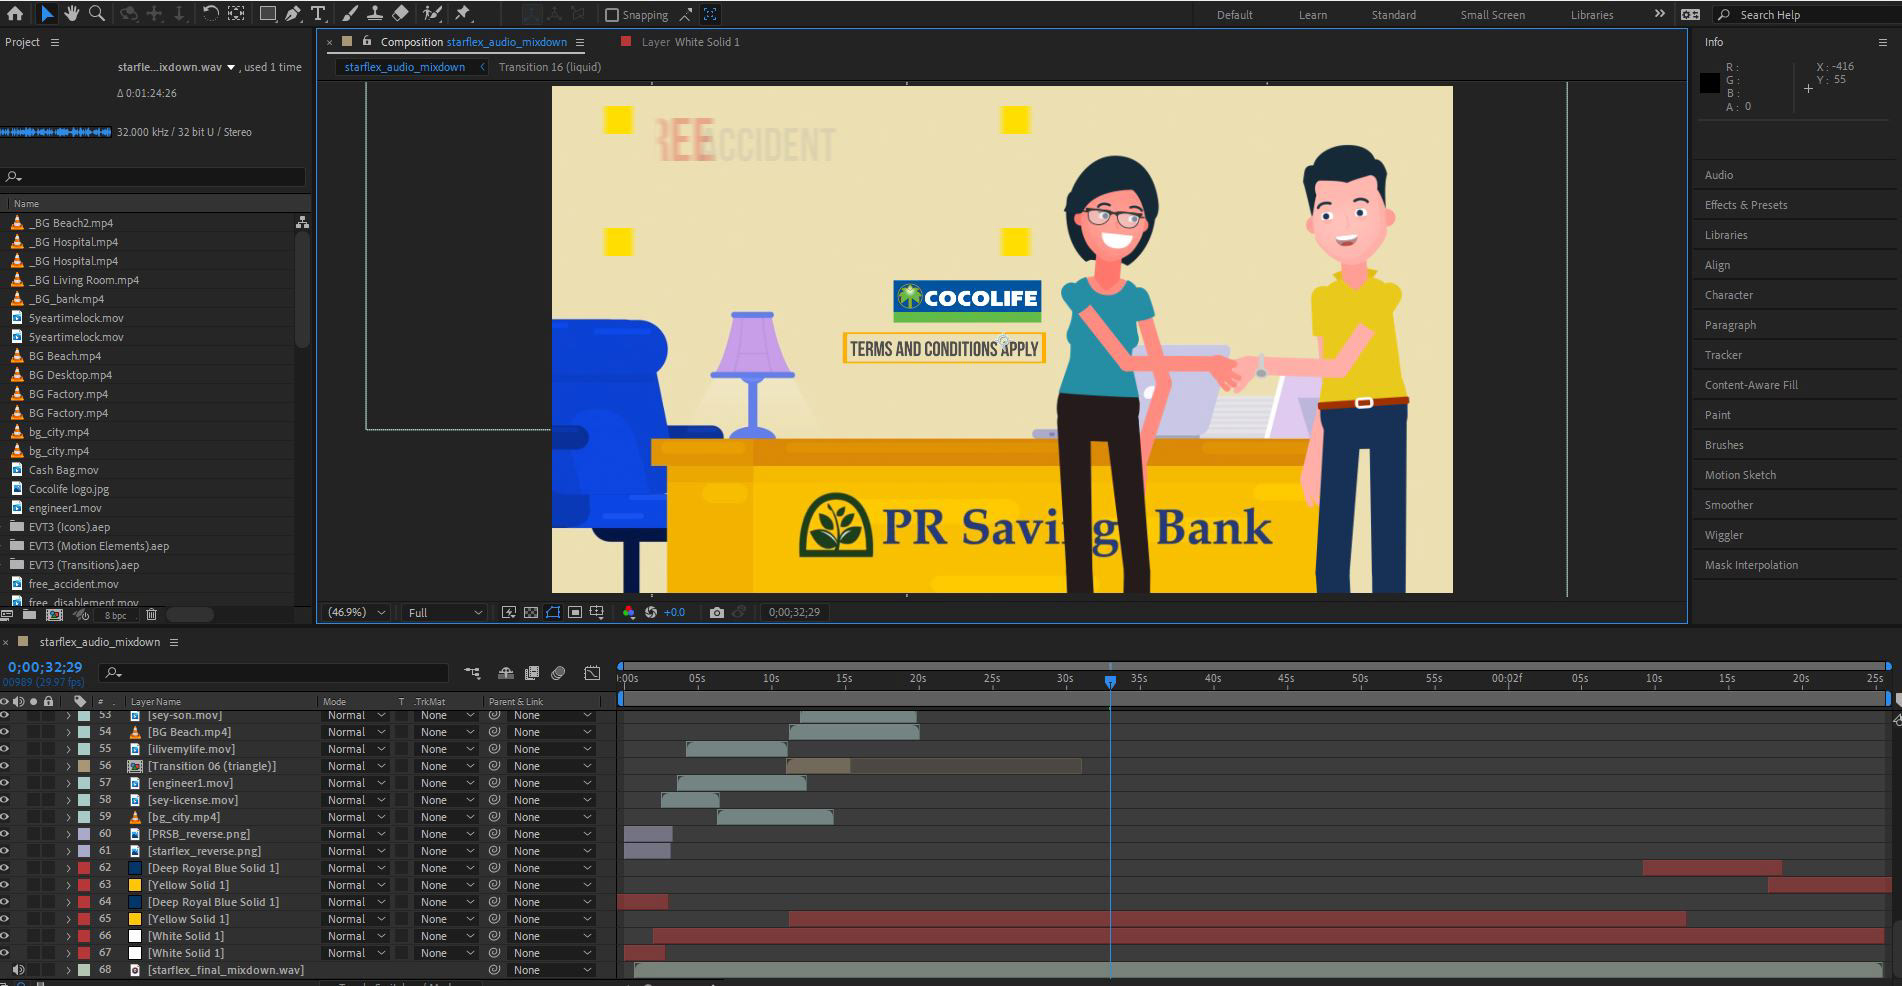Select the Type tool

[x=318, y=13]
